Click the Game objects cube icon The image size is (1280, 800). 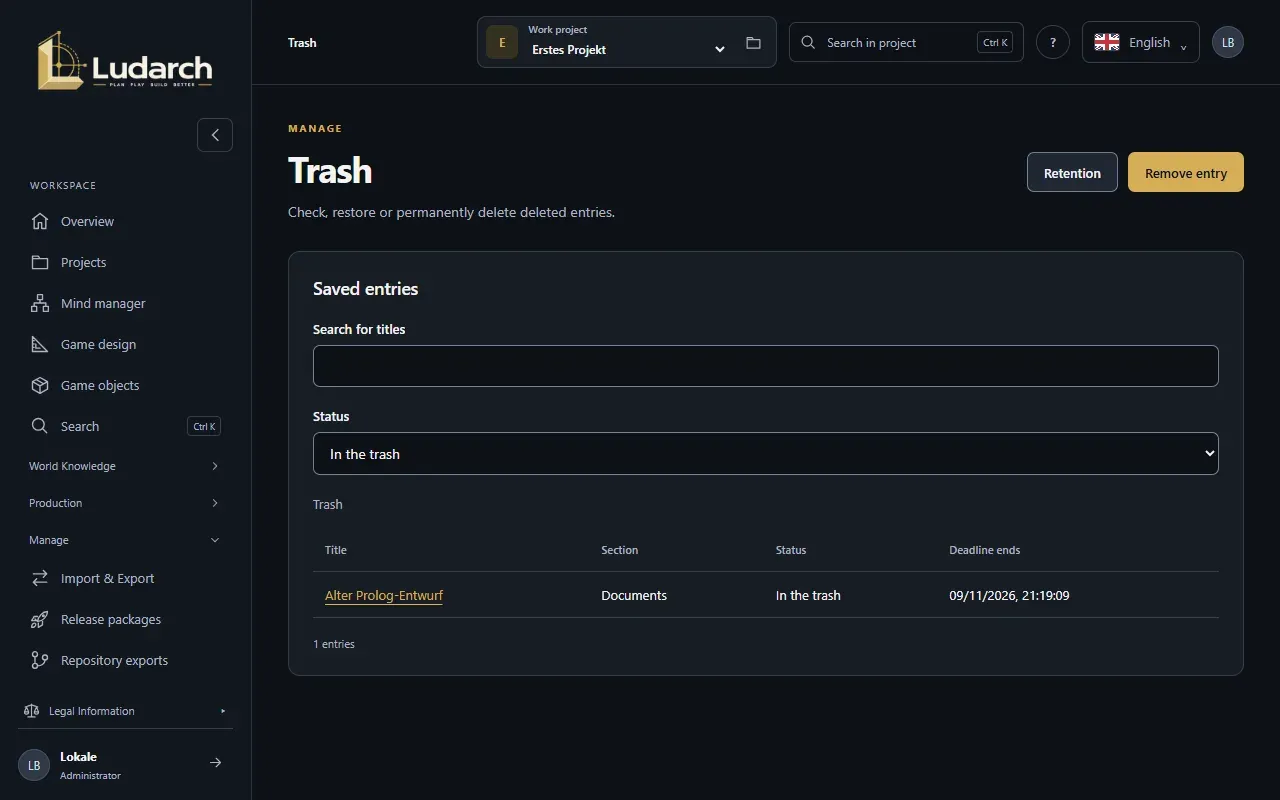[40, 385]
